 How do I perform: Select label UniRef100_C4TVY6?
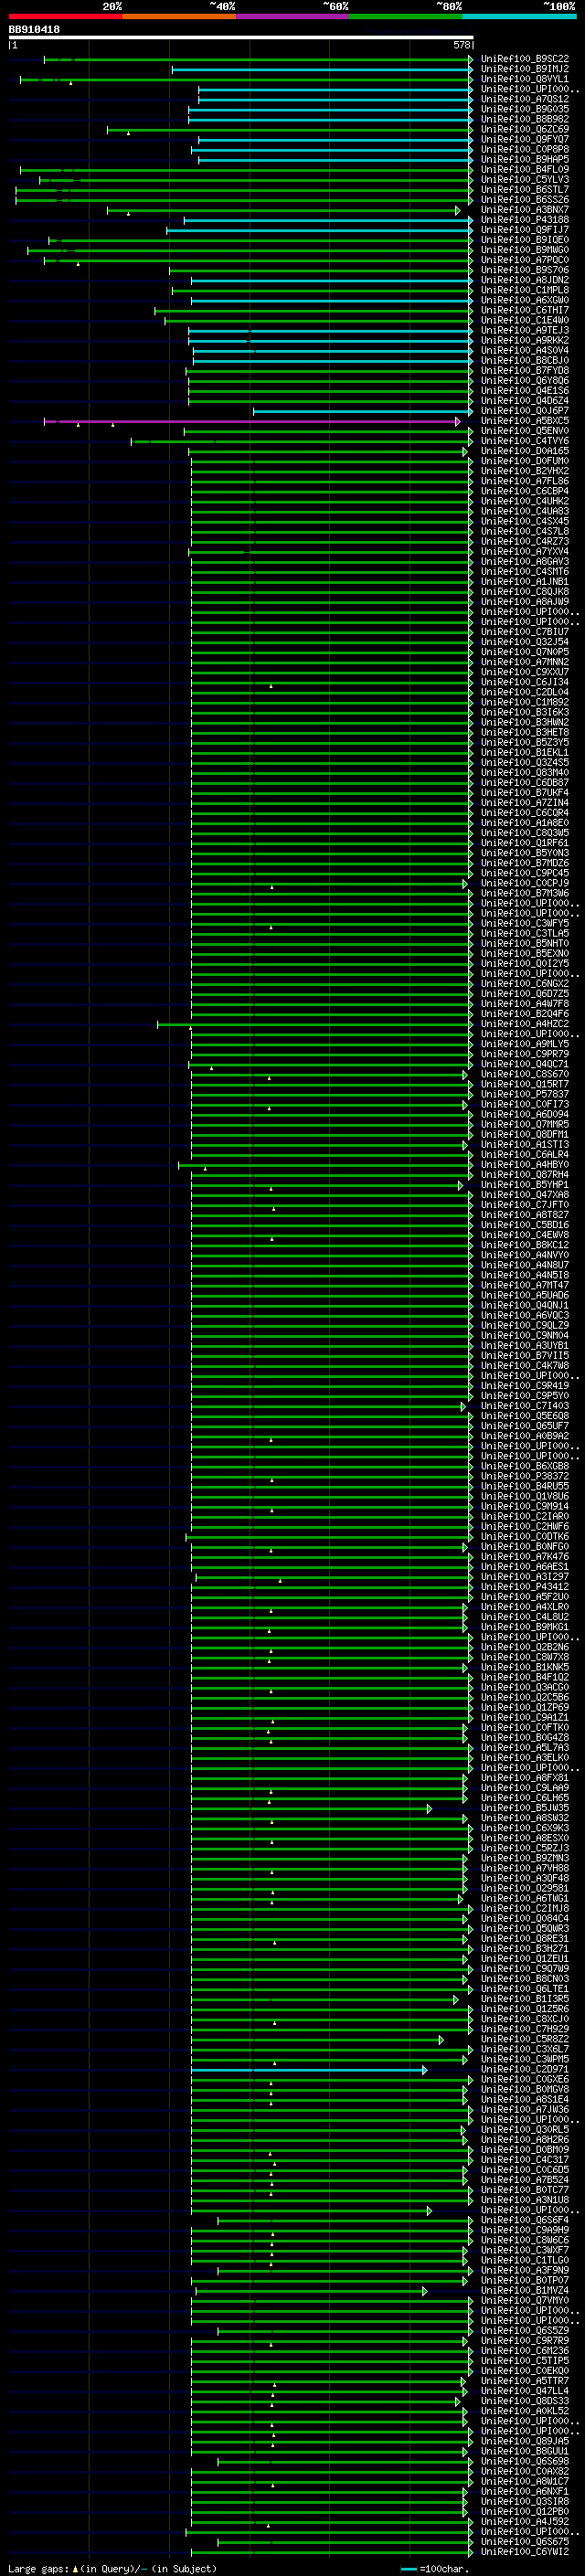click(x=524, y=441)
